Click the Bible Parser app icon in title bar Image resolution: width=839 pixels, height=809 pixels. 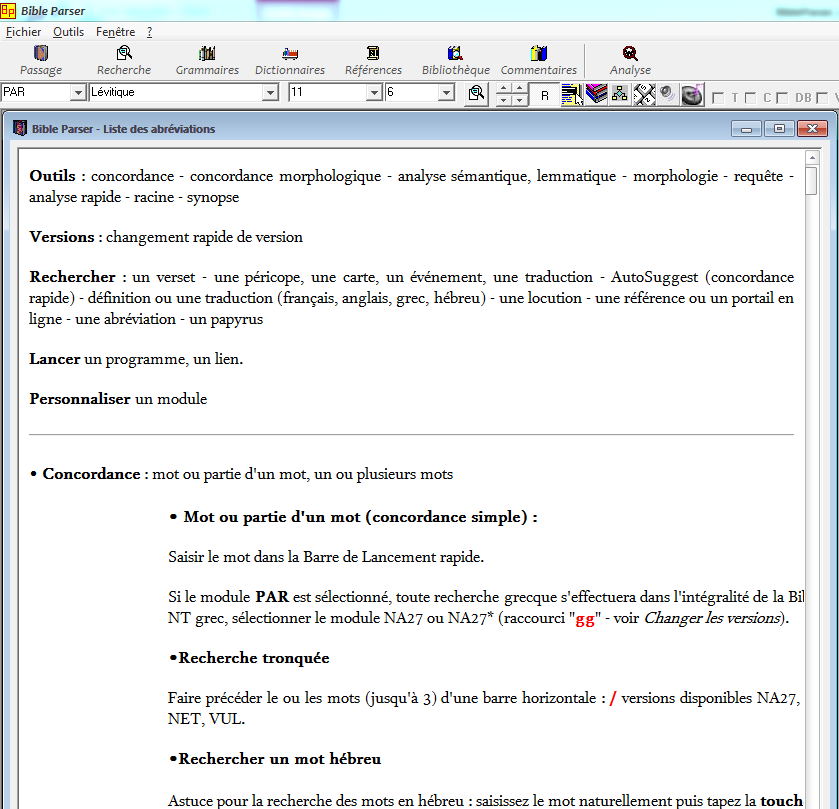point(8,10)
